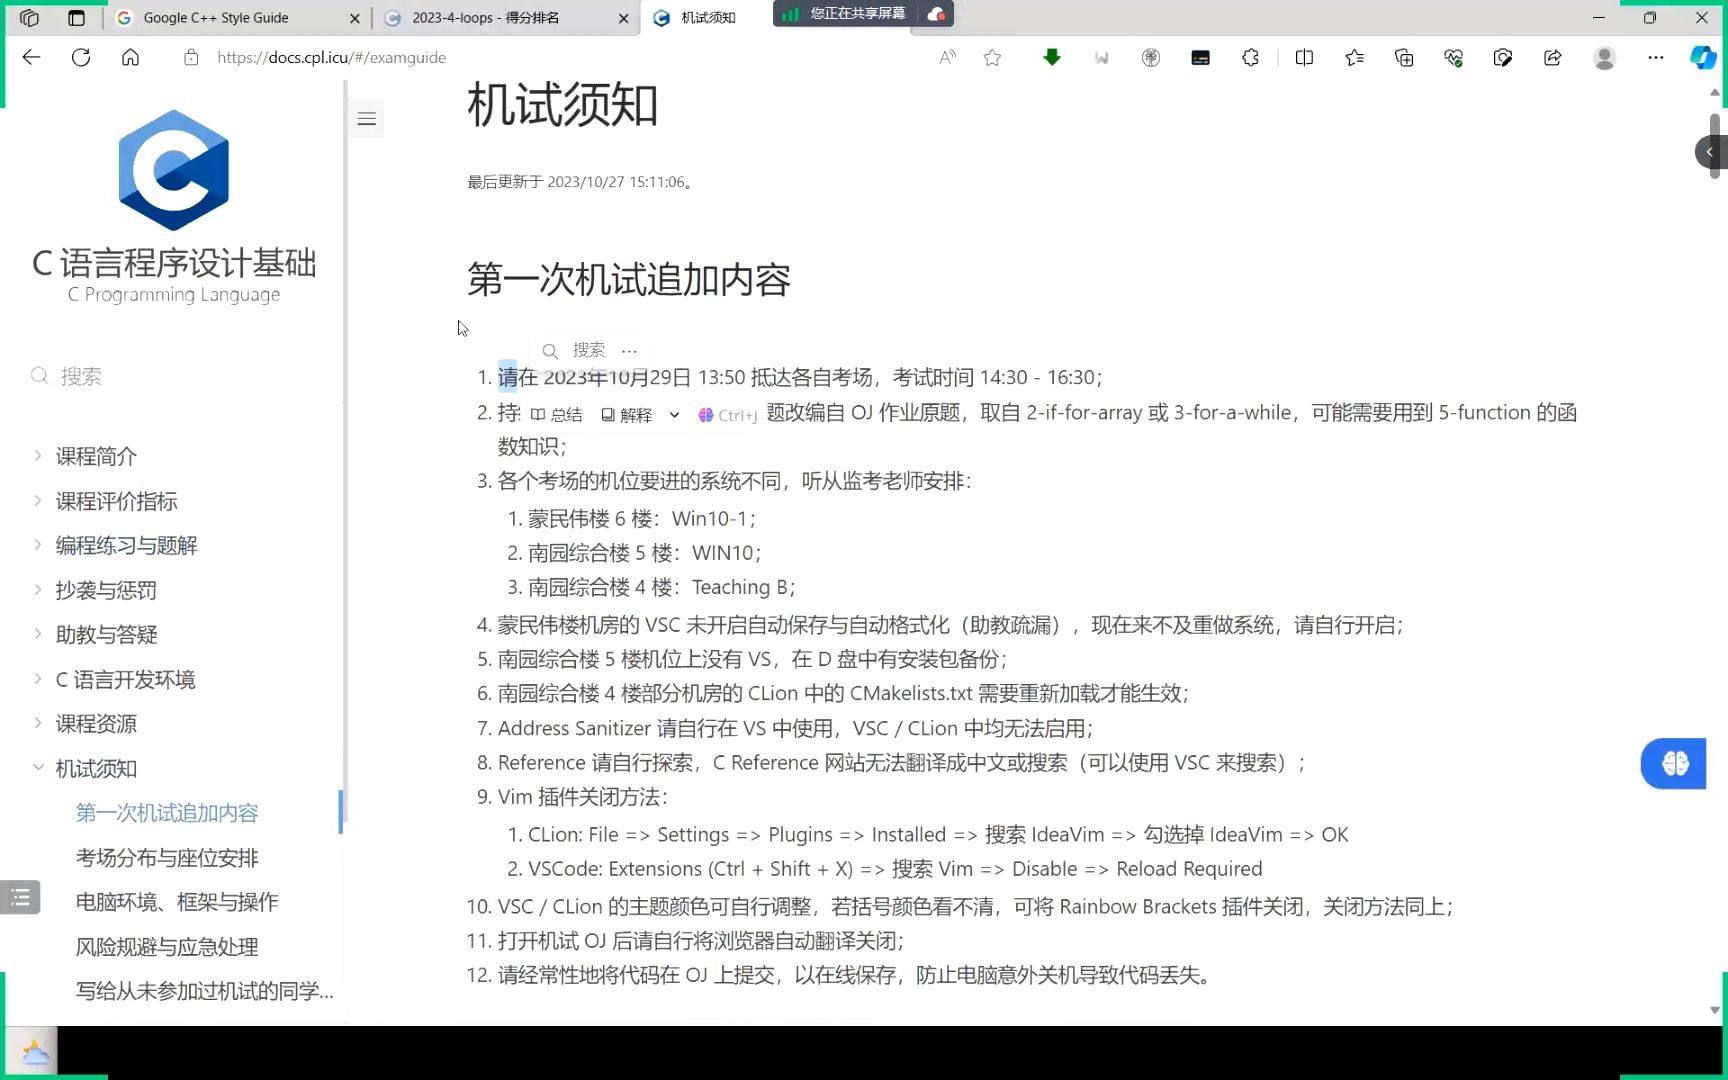The height and width of the screenshot is (1080, 1728).
Task: Toggle the sidebar with the hamburger icon
Action: point(367,119)
